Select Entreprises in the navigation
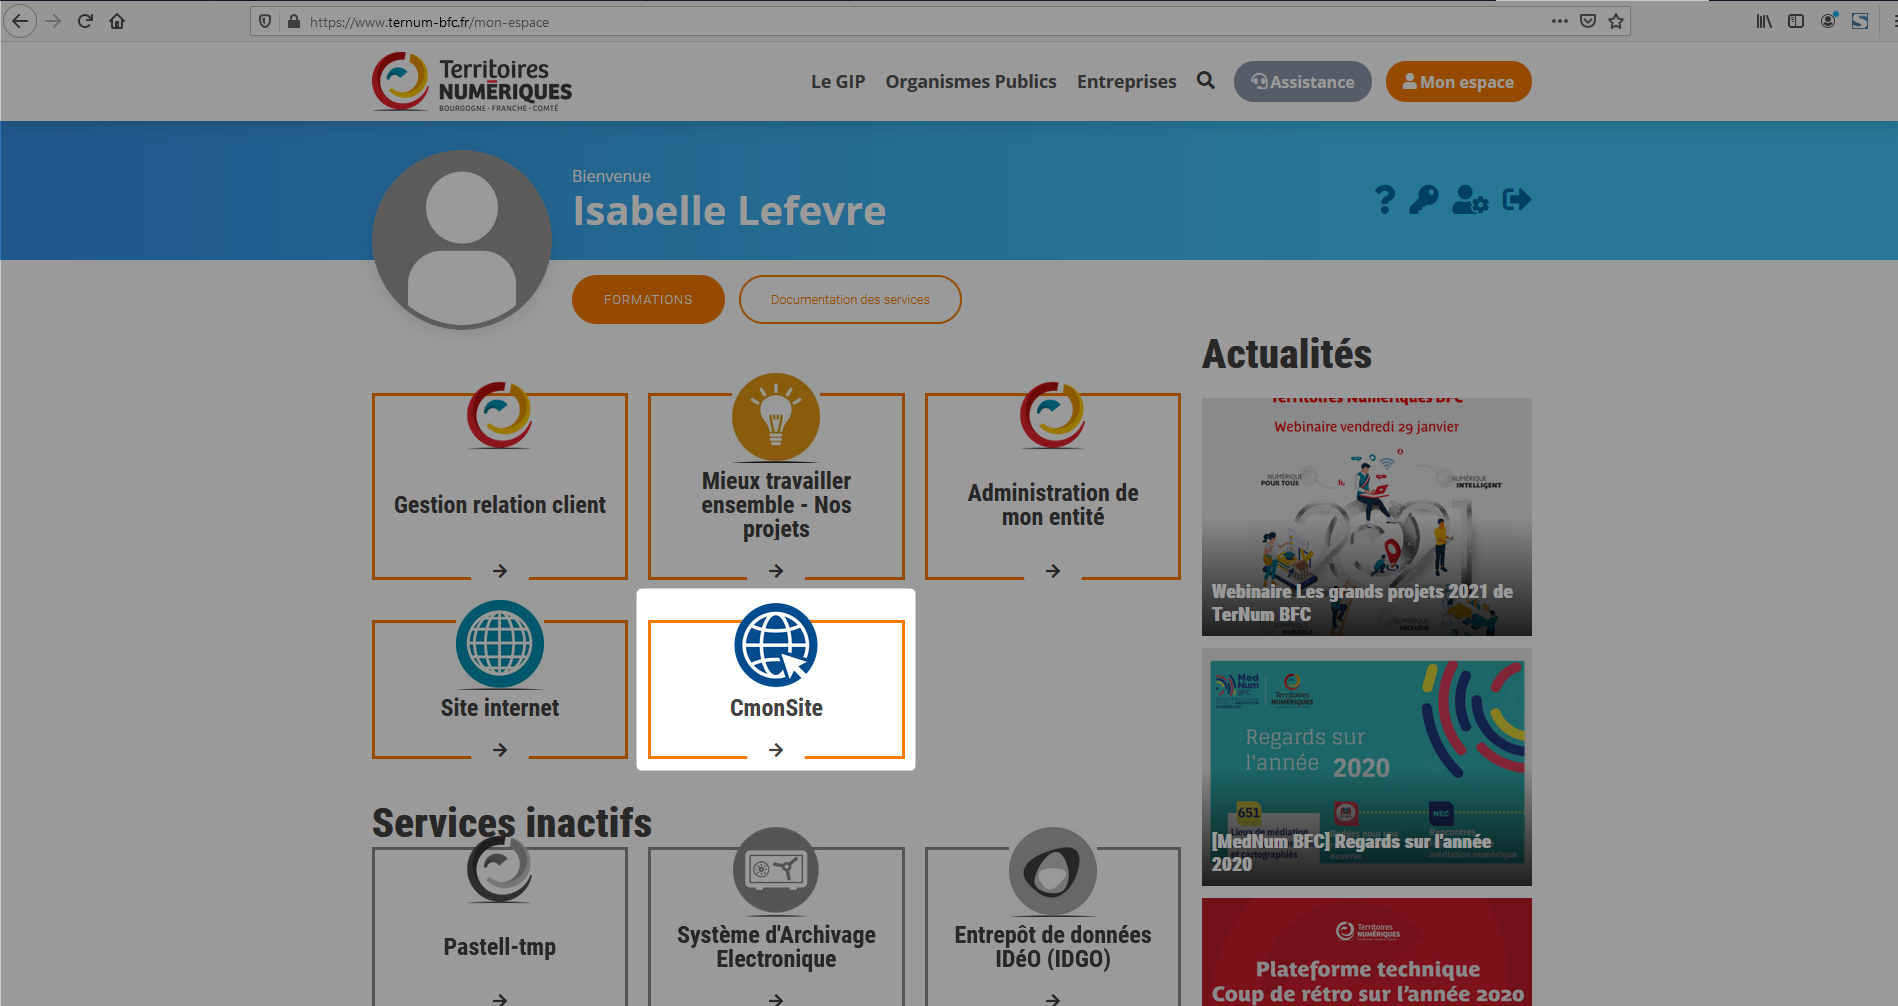The height and width of the screenshot is (1006, 1898). point(1126,82)
